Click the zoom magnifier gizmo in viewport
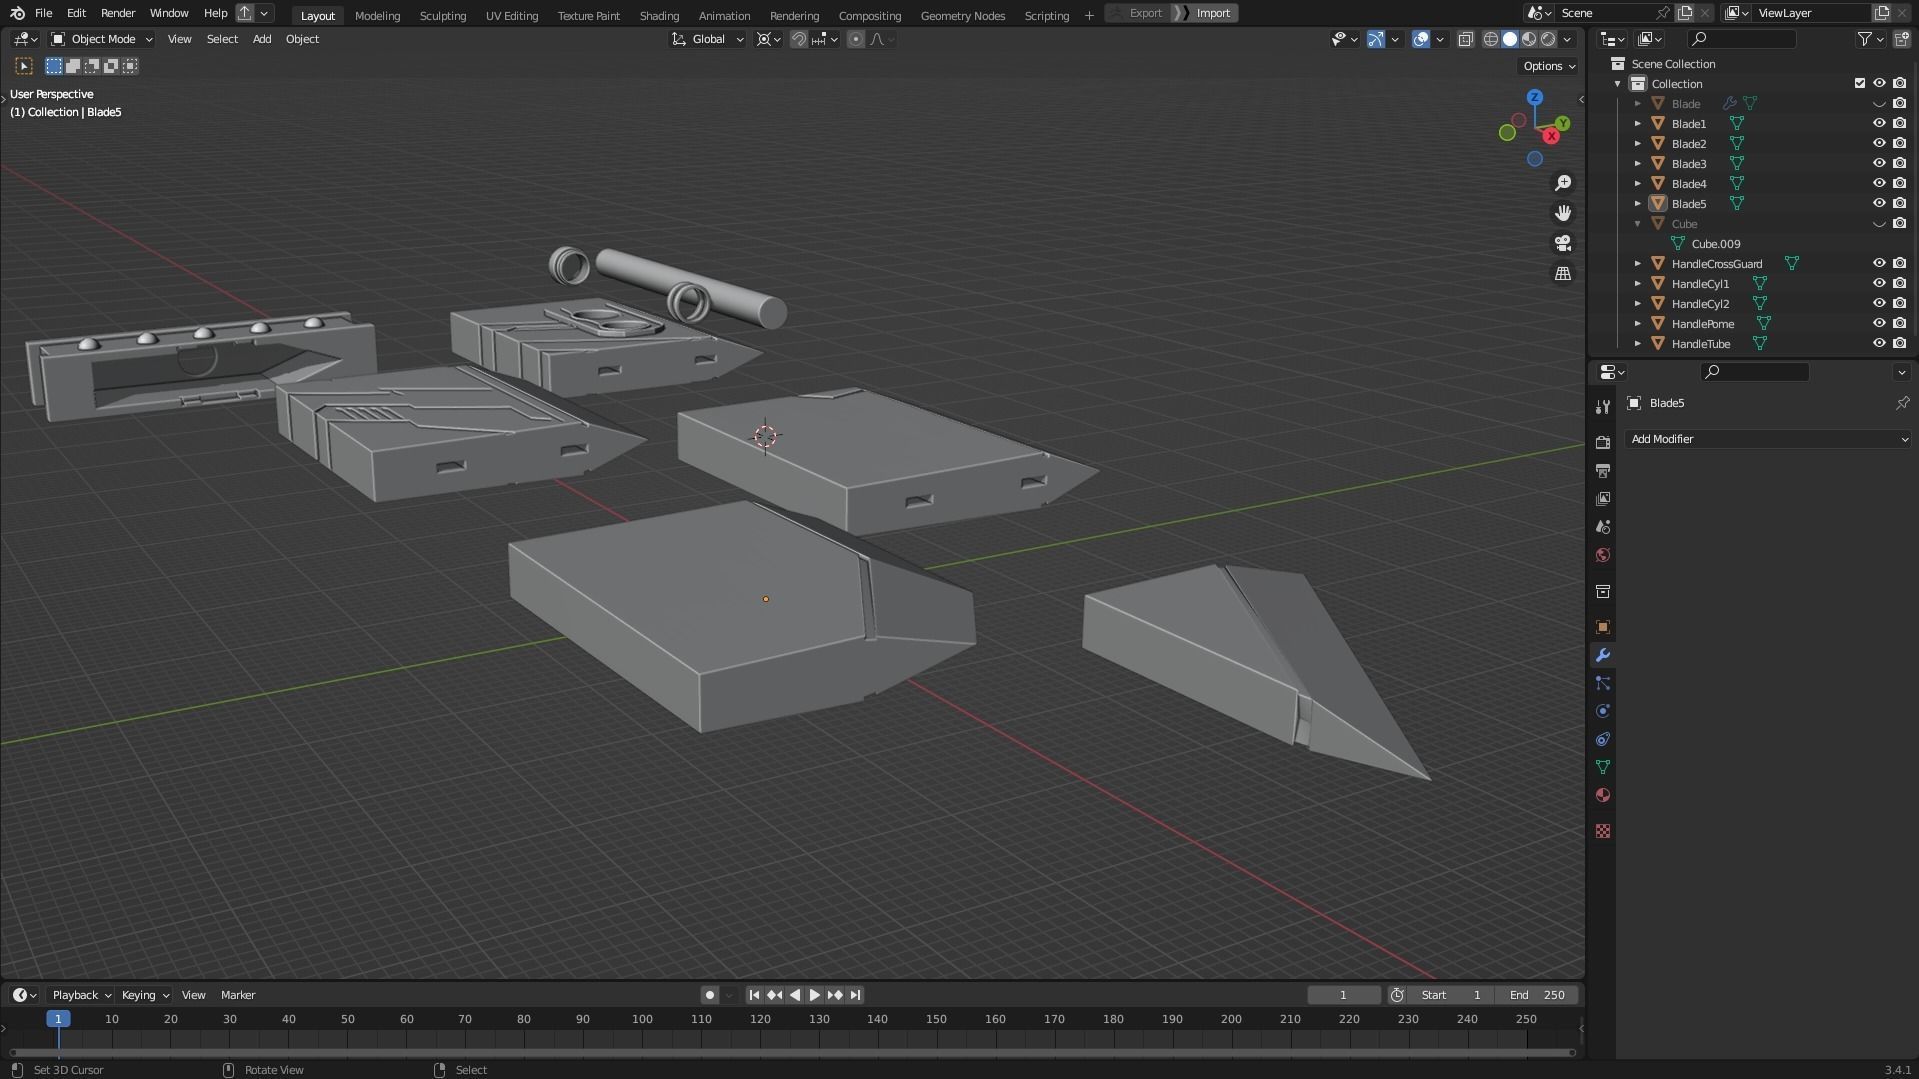 coord(1562,183)
